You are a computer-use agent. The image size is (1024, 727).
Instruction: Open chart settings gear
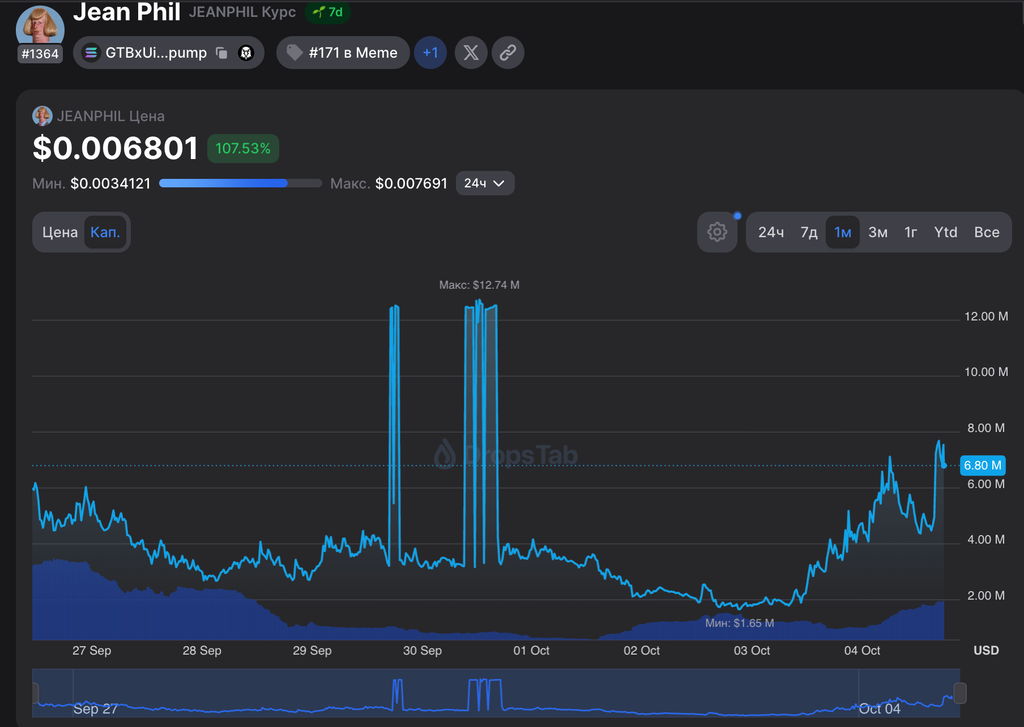point(717,232)
